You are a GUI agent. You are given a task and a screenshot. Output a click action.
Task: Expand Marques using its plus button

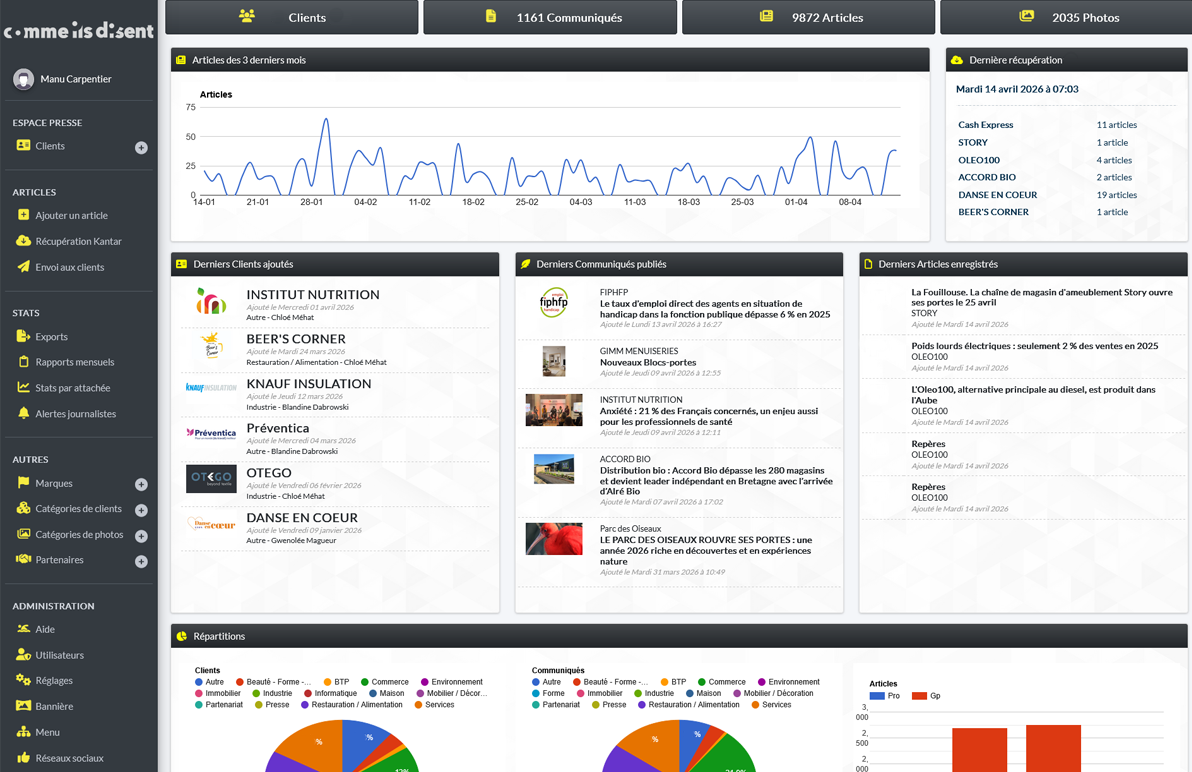click(x=141, y=484)
